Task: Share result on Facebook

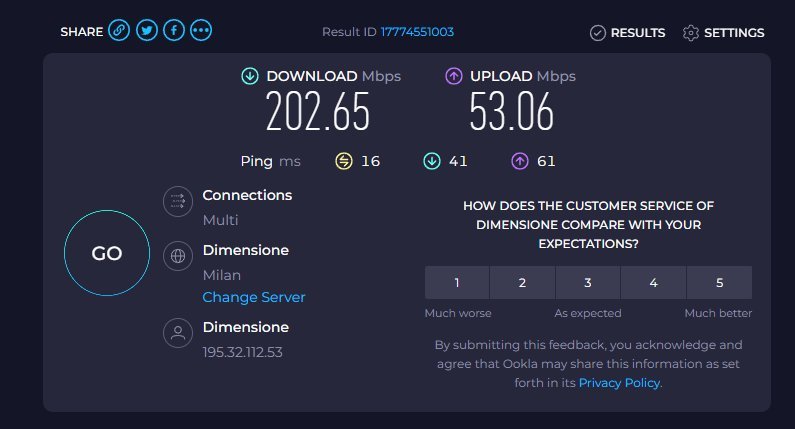Action: pyautogui.click(x=174, y=31)
